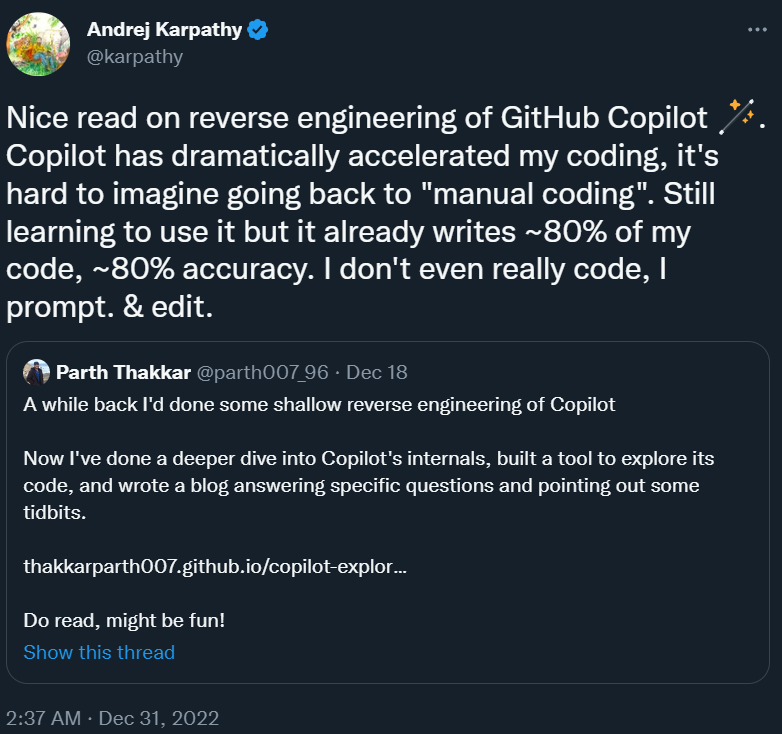Screen dimensions: 782x734
Task: Click the blue verified badge
Action: 258,30
